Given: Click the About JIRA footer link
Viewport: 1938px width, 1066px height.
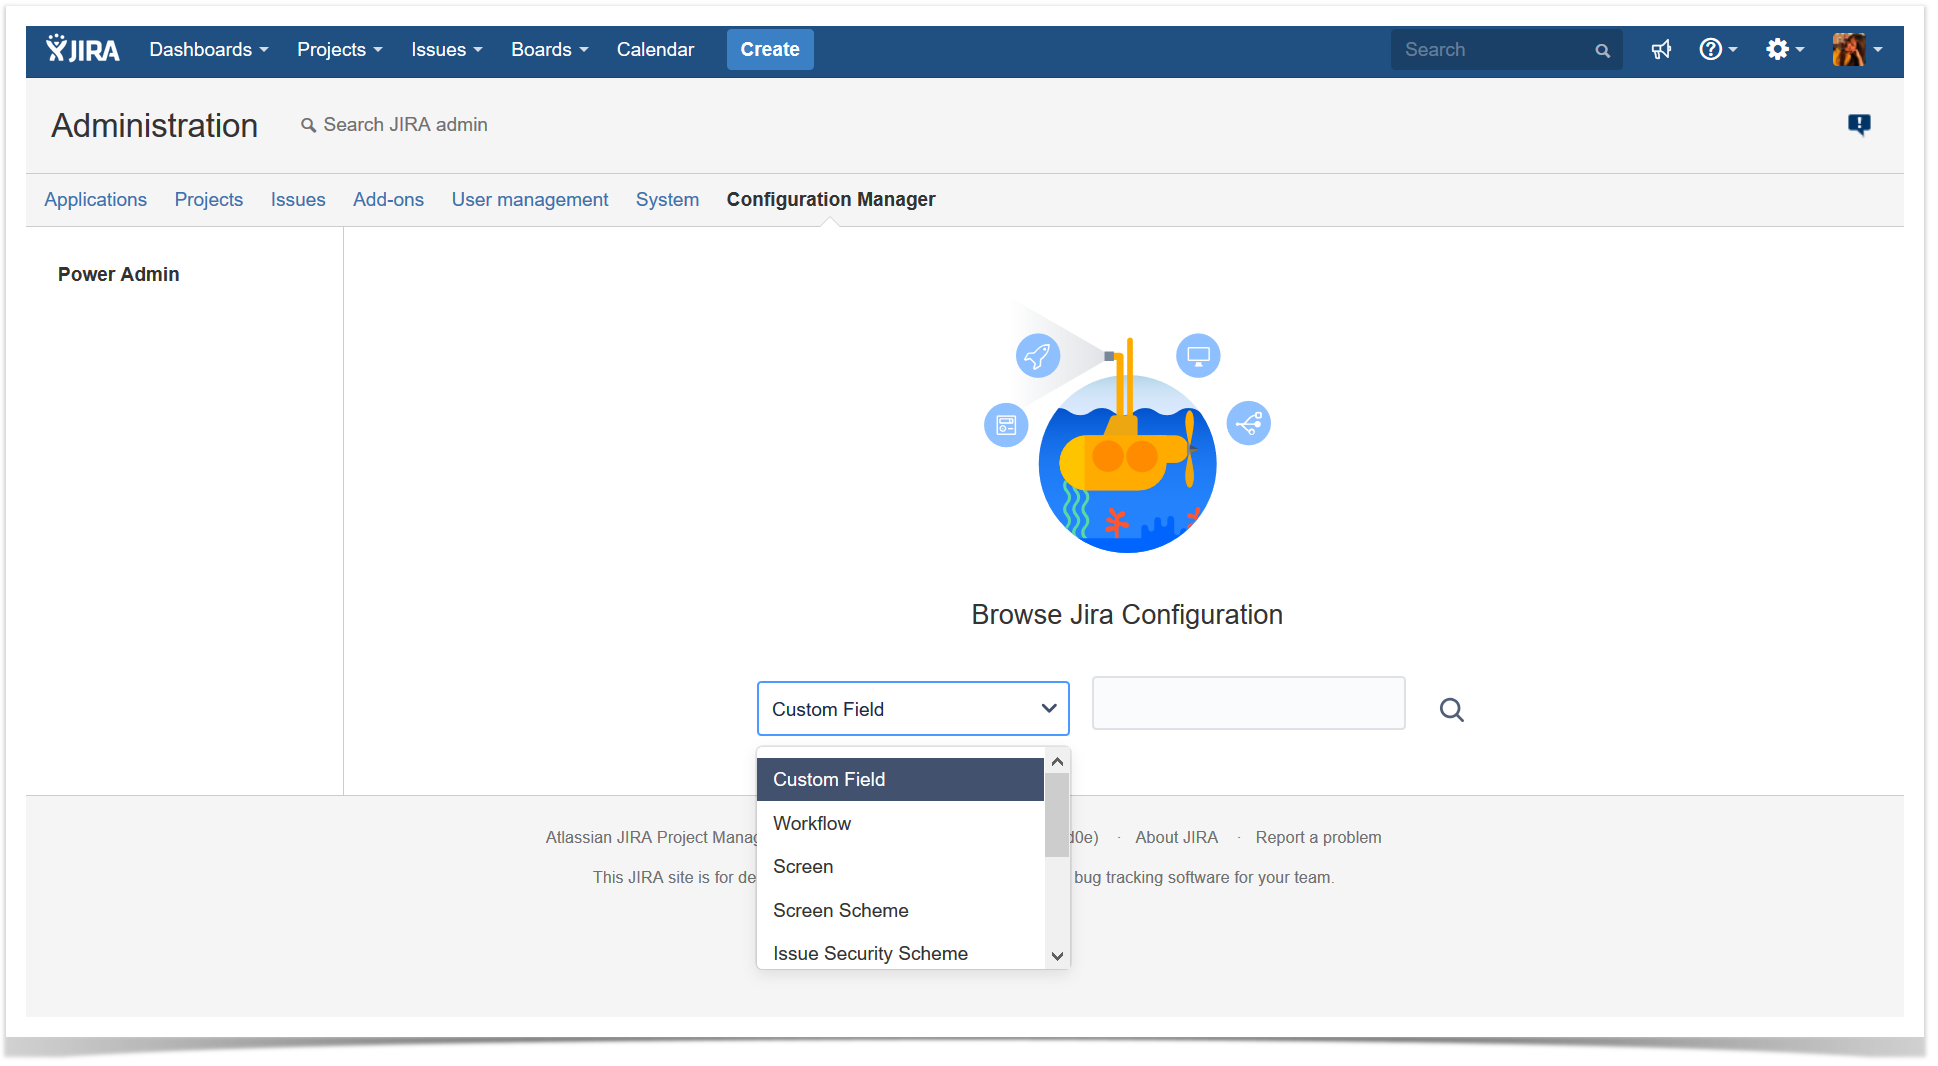Looking at the screenshot, I should 1176,837.
